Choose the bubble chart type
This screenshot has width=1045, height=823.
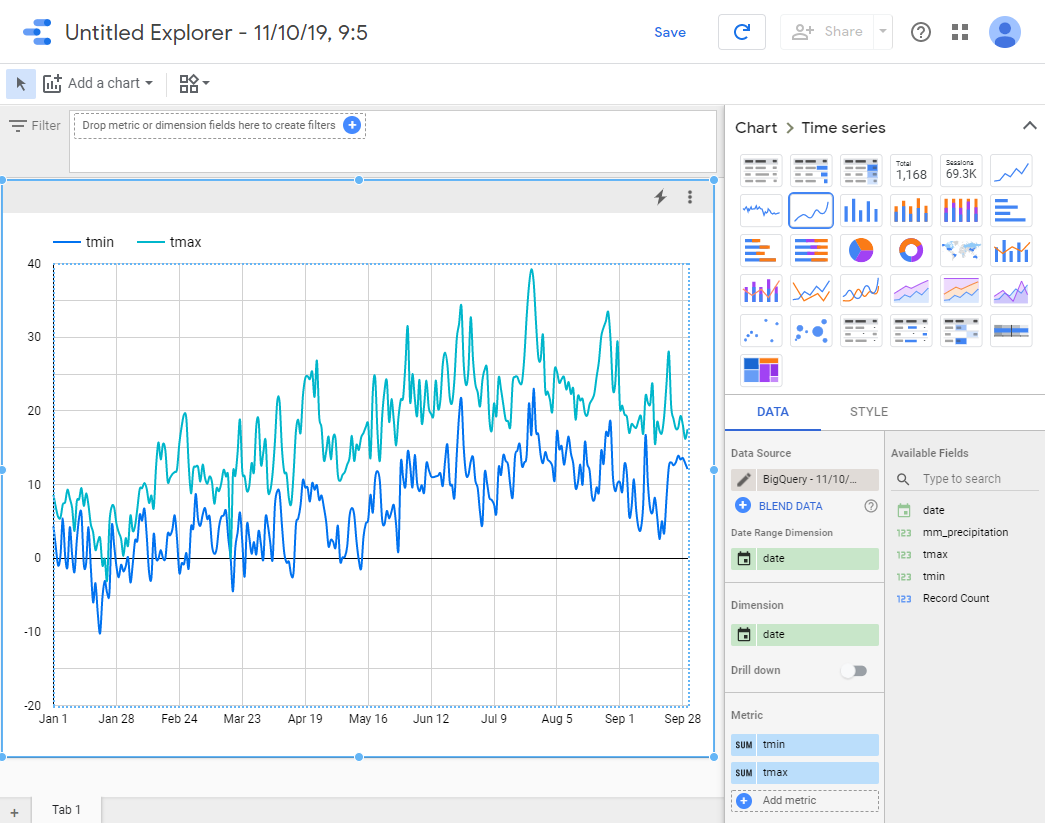[810, 331]
